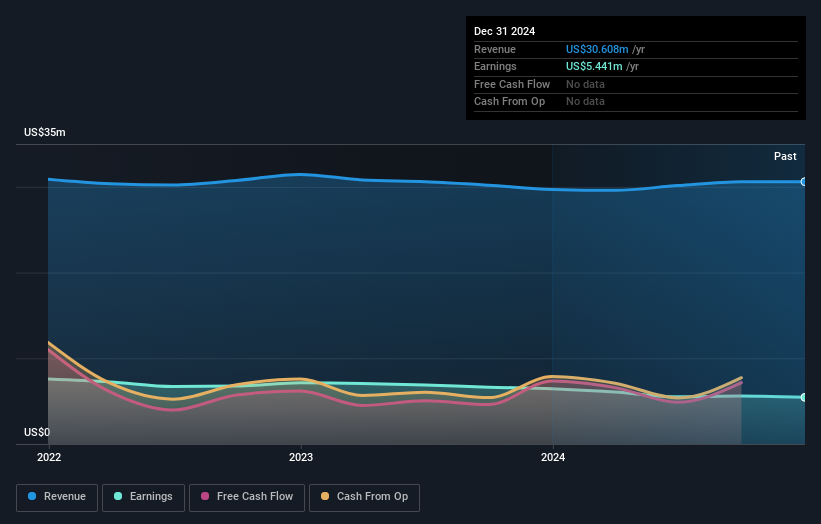821x524 pixels.
Task: Click the Revenue endpoint marker on blue line
Action: pos(804,182)
